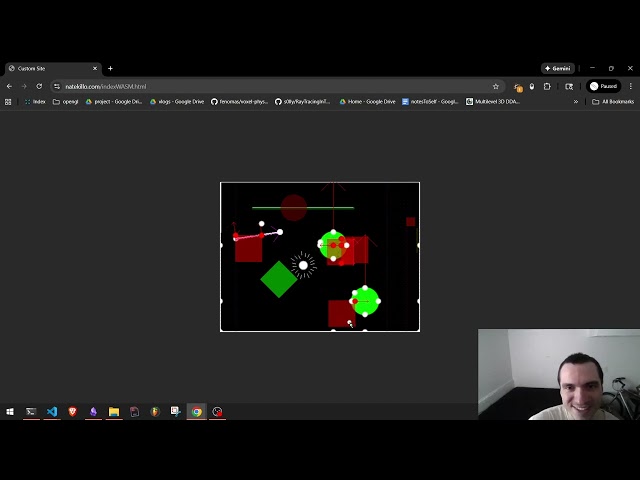Open the opengl bookmark folder
Viewport: 640px width, 480px height.
pyautogui.click(x=66, y=102)
